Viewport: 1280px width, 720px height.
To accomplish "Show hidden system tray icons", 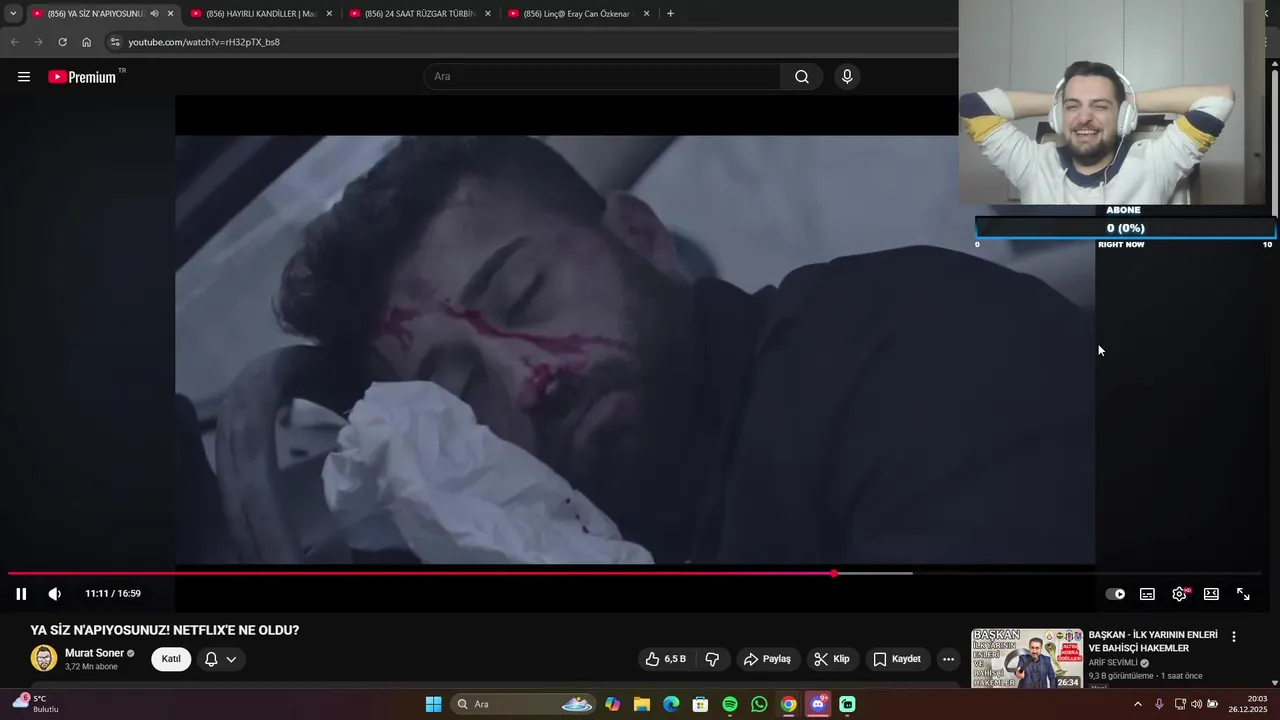I will coord(1137,704).
